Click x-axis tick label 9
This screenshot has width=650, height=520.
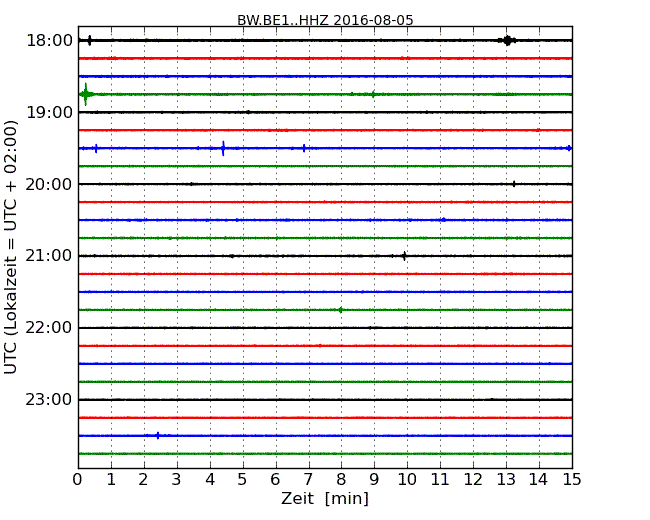[x=374, y=479]
